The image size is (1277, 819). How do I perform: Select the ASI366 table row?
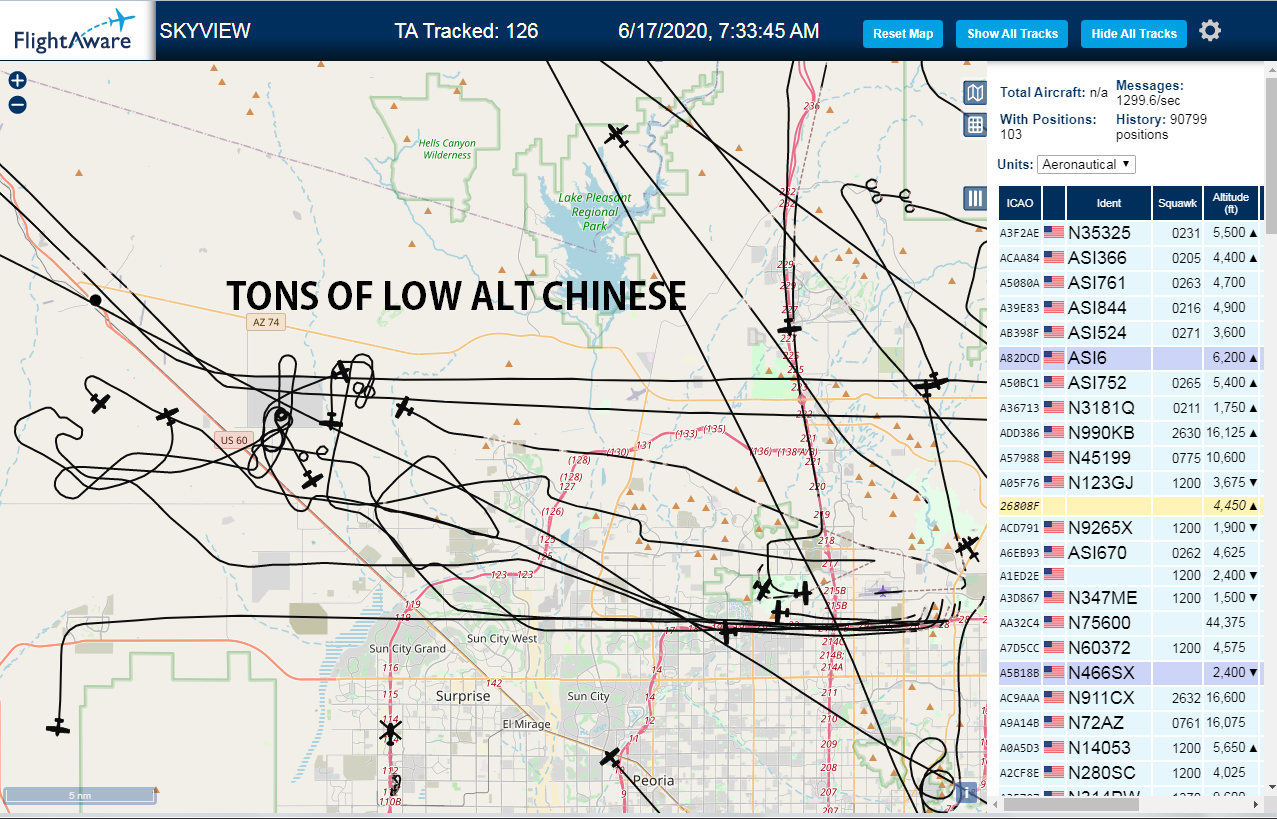[x=1130, y=257]
